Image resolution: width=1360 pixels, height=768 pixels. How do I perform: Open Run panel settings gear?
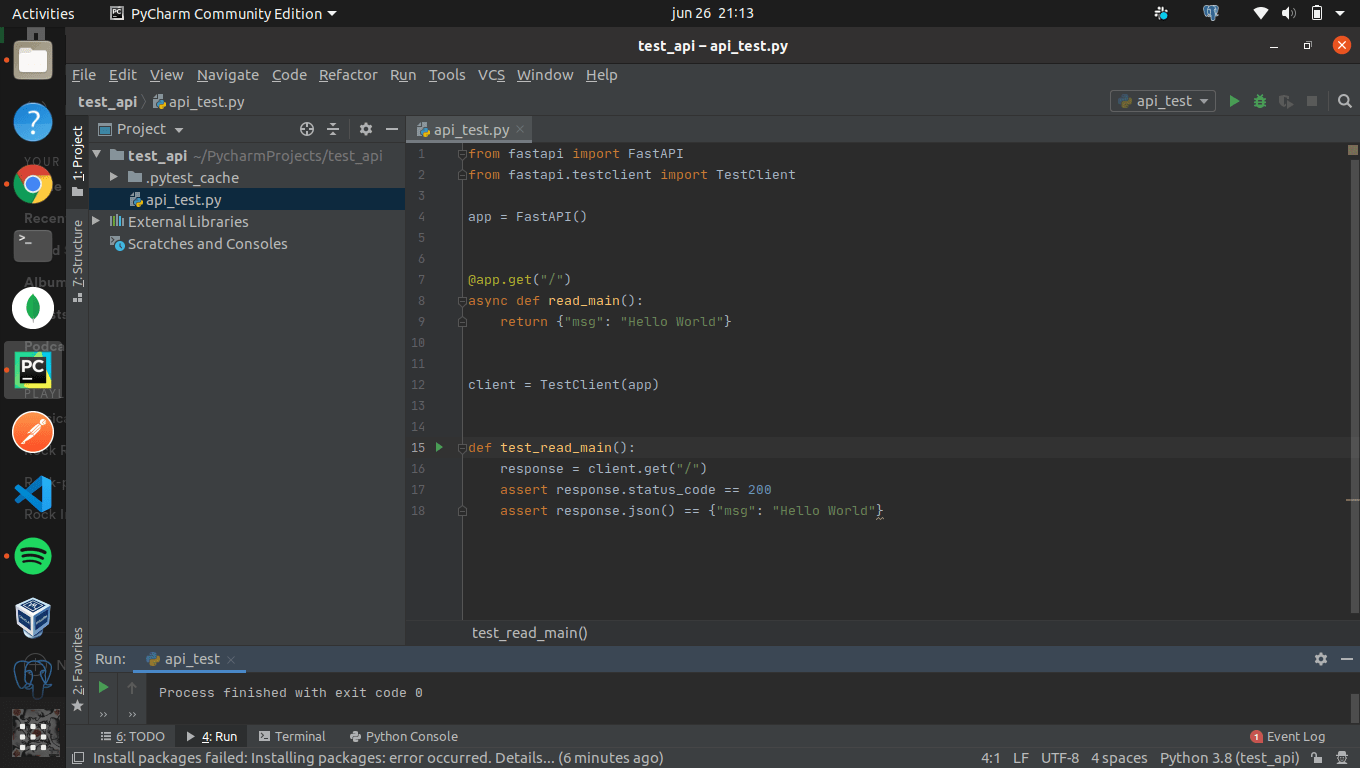1321,659
